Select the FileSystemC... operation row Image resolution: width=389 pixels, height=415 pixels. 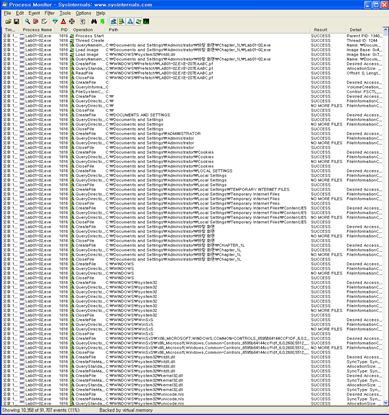click(193, 92)
